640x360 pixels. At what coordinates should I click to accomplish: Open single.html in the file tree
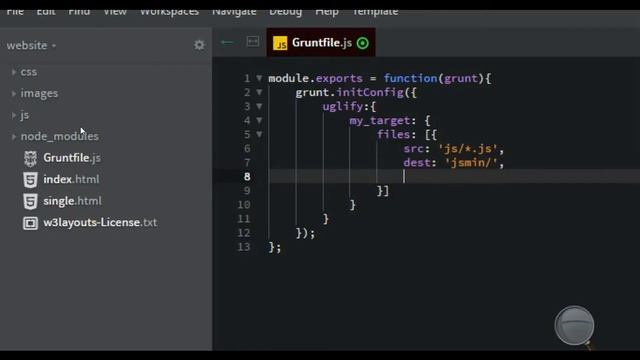coord(72,201)
